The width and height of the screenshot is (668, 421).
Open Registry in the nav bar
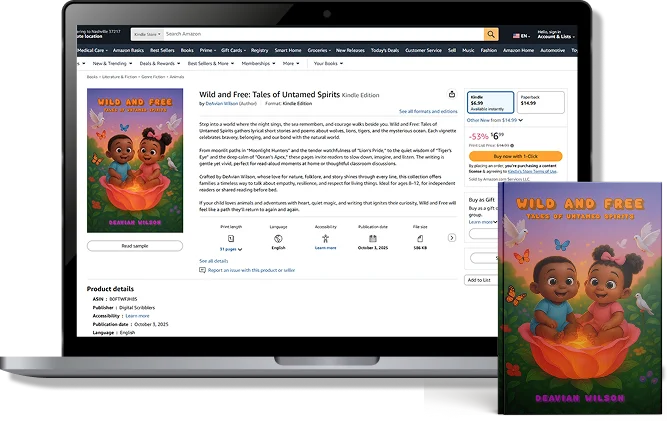click(259, 50)
